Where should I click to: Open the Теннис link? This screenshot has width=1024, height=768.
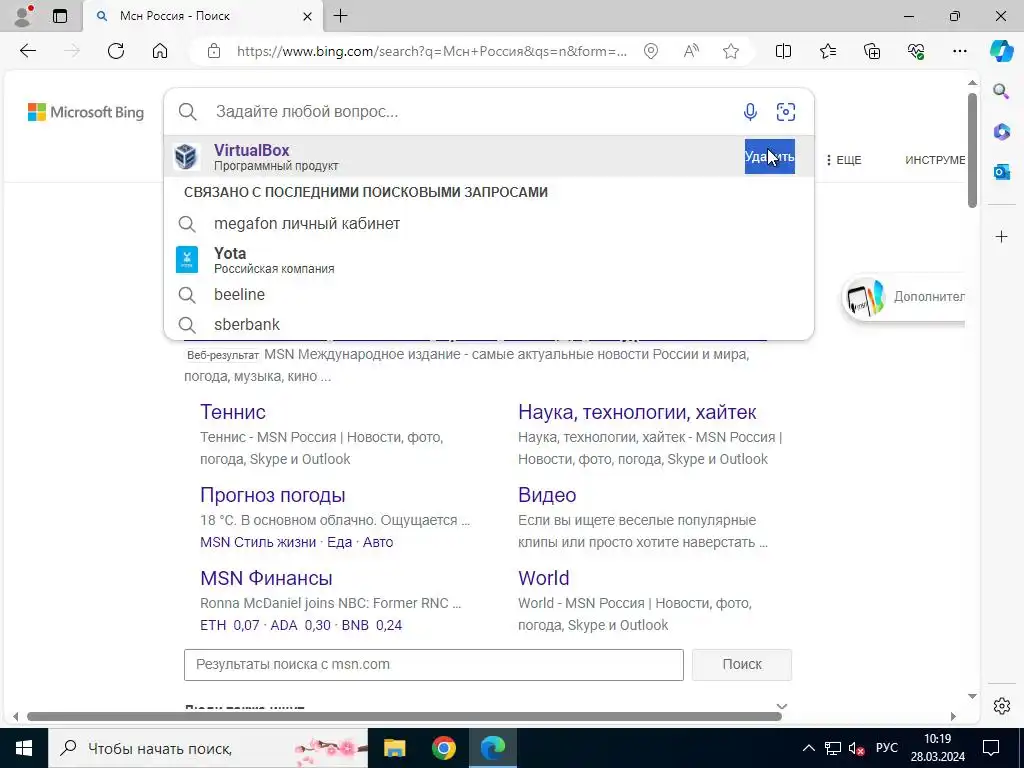[x=232, y=412]
